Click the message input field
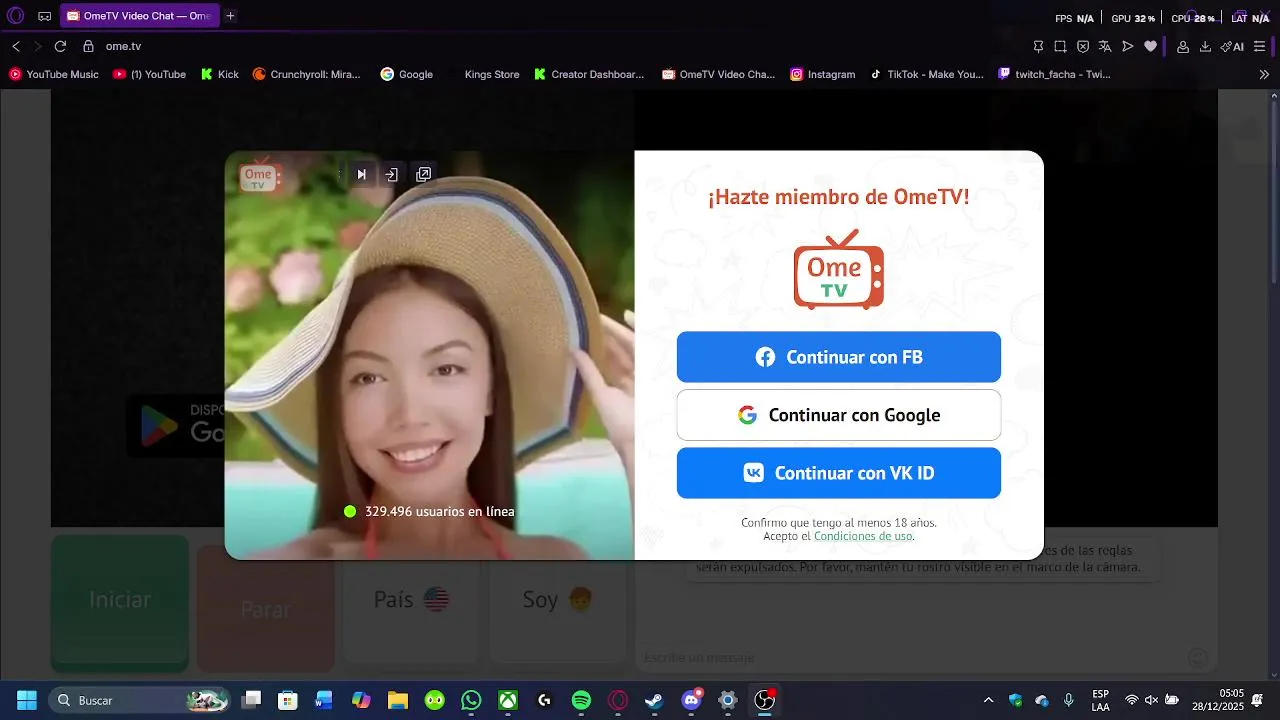Image resolution: width=1280 pixels, height=720 pixels. (x=910, y=657)
